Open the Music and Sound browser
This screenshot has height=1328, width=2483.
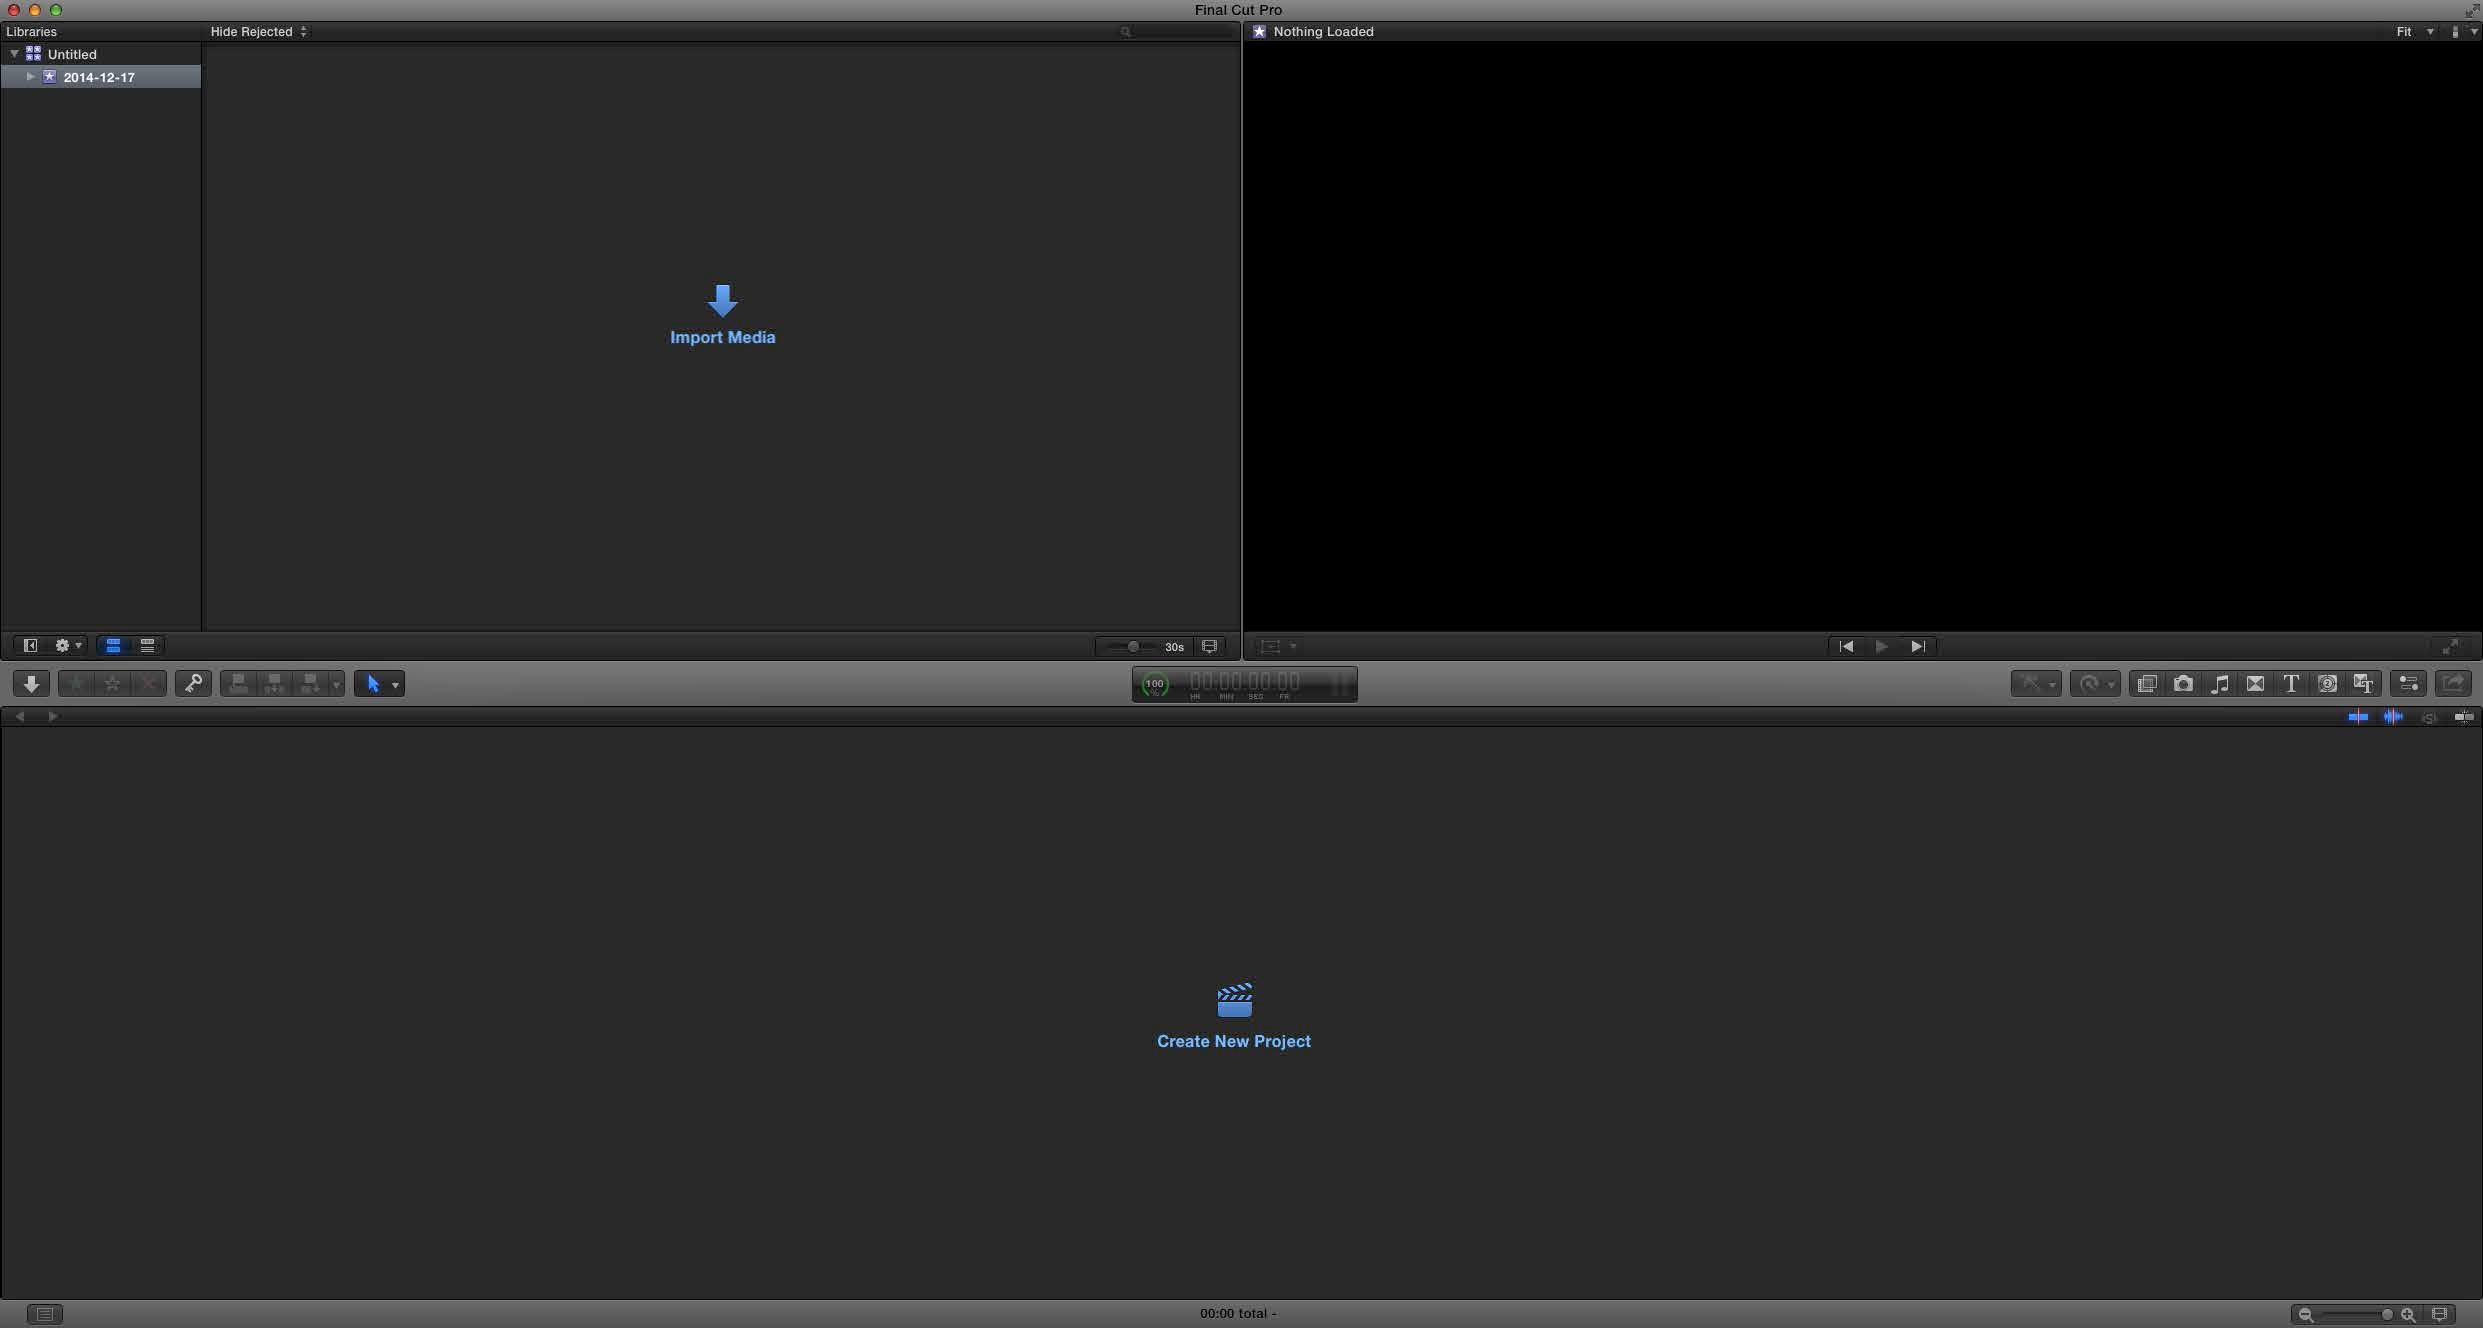coord(2219,684)
